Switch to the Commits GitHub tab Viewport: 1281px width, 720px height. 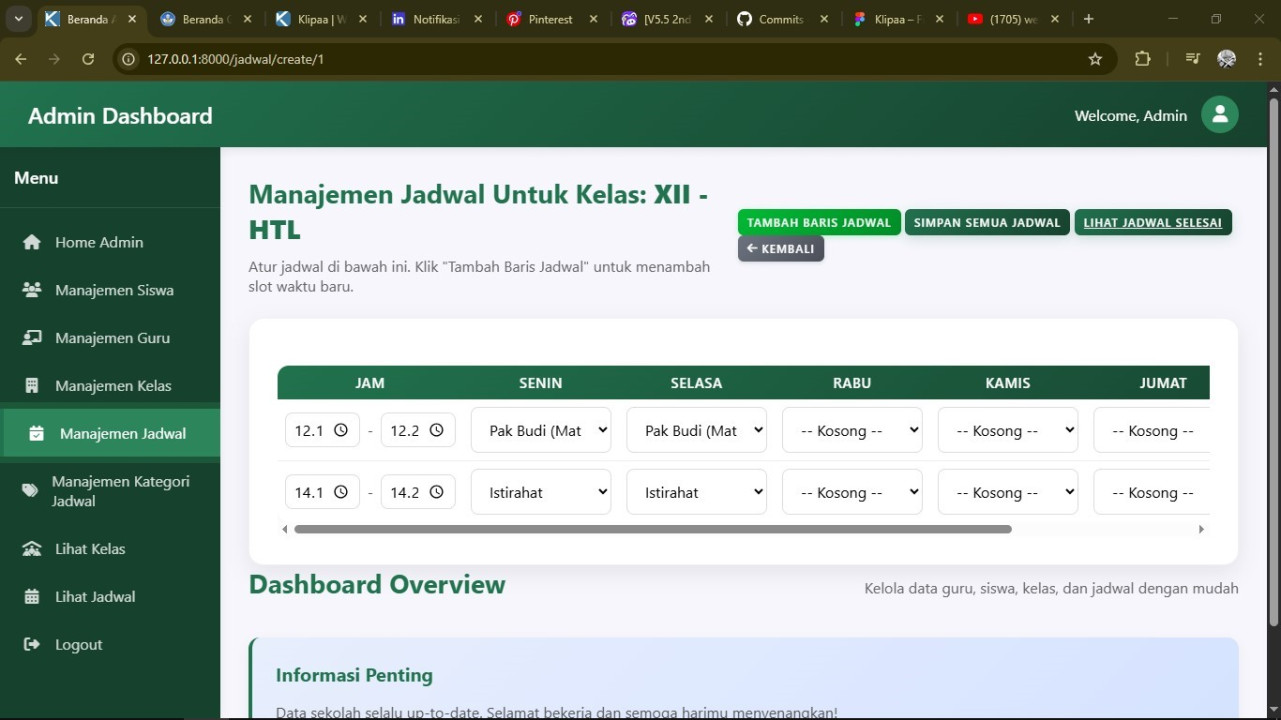pyautogui.click(x=780, y=19)
